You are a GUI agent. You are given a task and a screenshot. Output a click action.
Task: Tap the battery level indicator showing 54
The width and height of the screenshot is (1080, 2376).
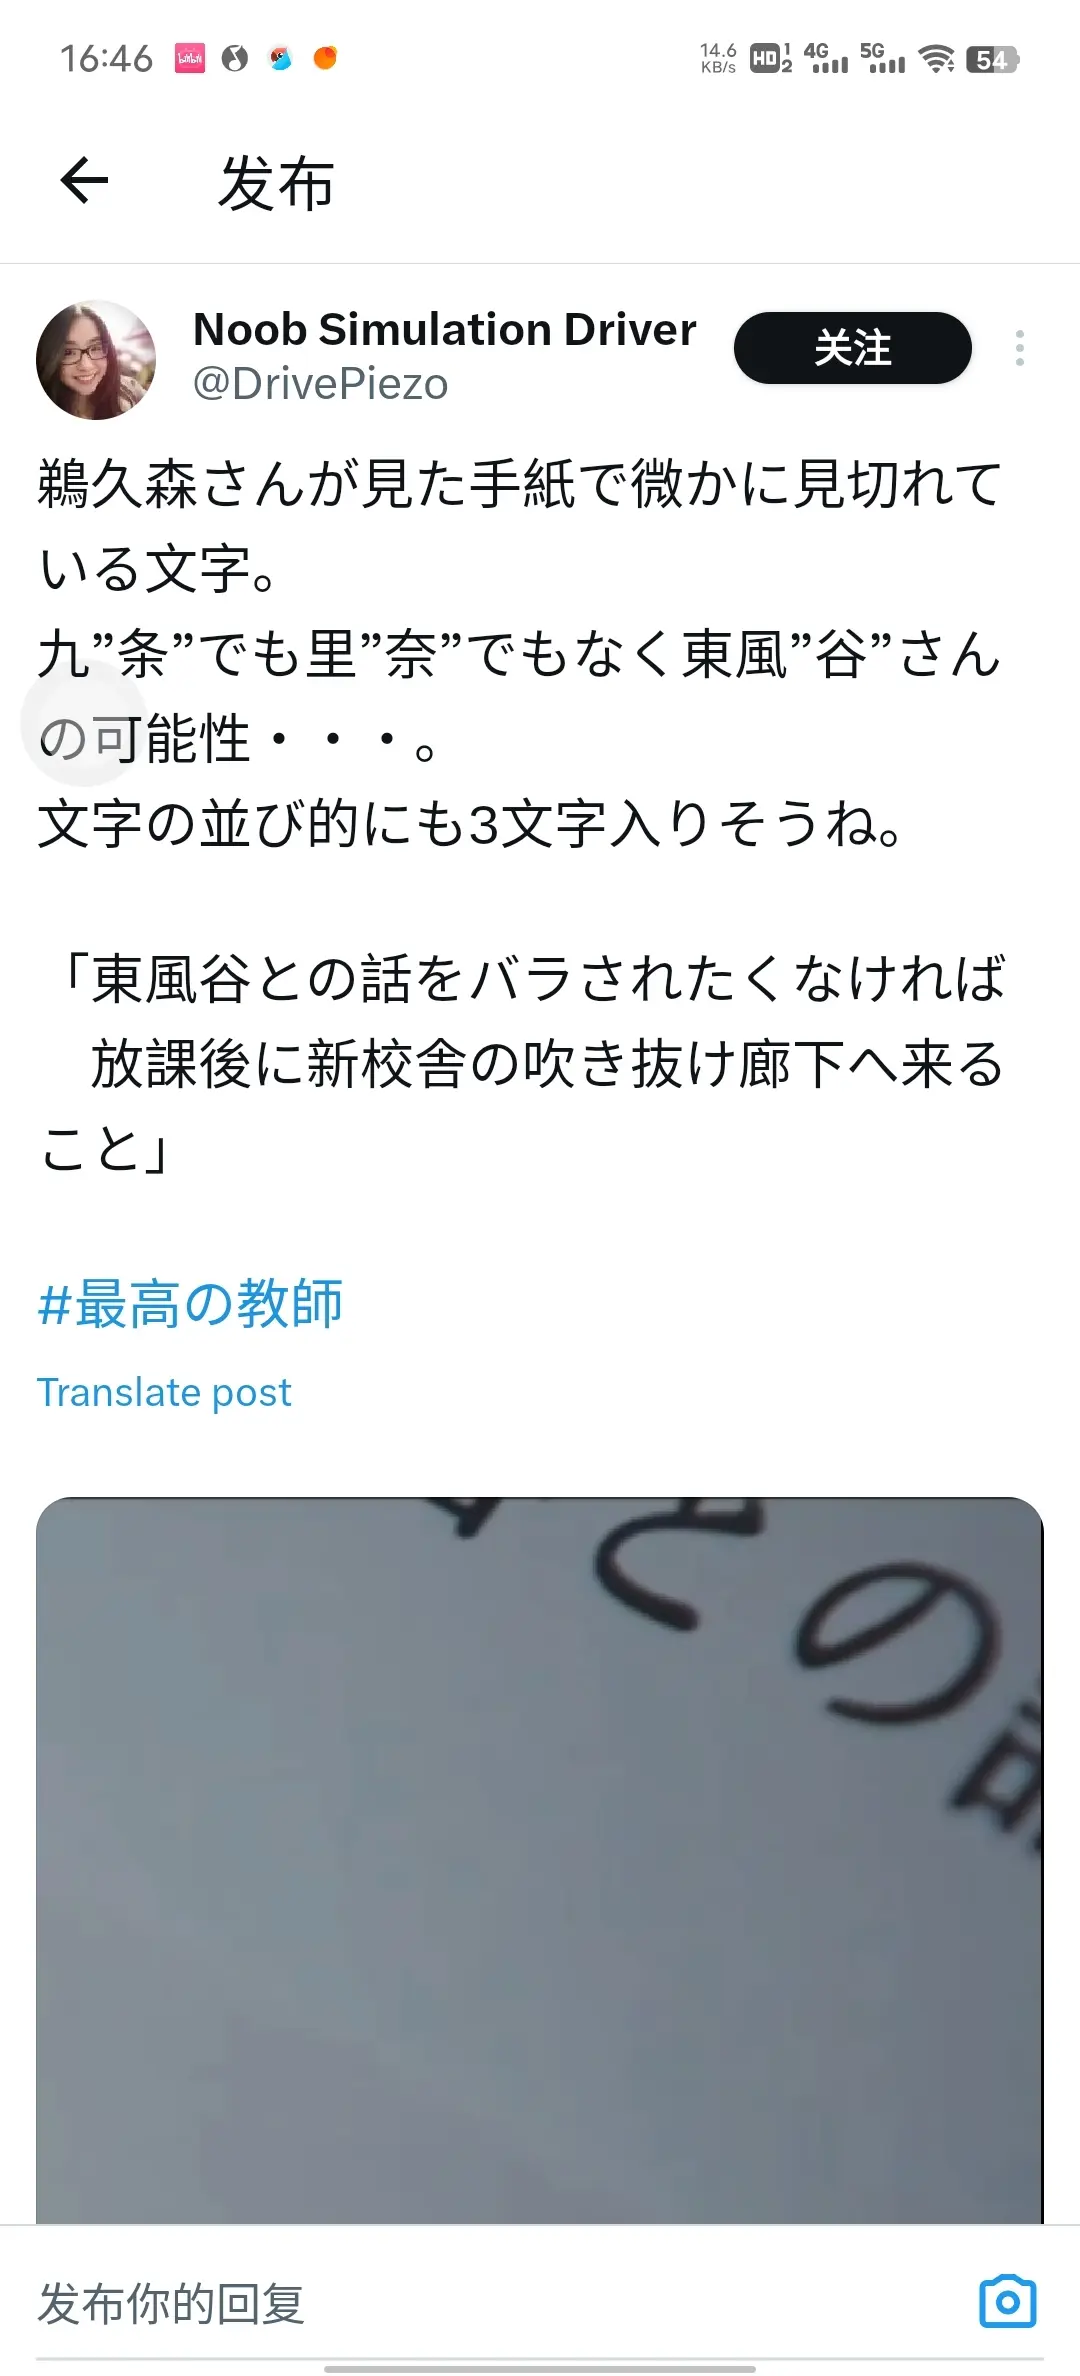992,59
